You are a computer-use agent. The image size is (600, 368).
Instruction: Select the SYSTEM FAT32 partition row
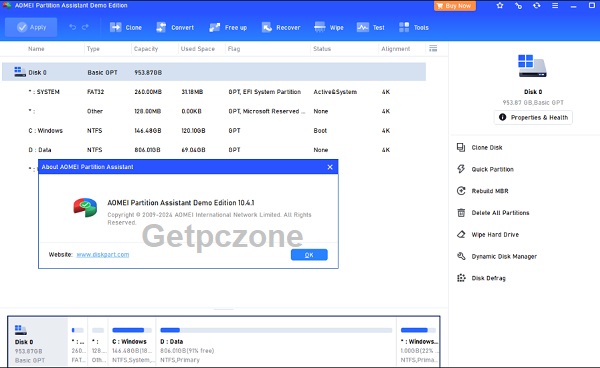point(214,92)
